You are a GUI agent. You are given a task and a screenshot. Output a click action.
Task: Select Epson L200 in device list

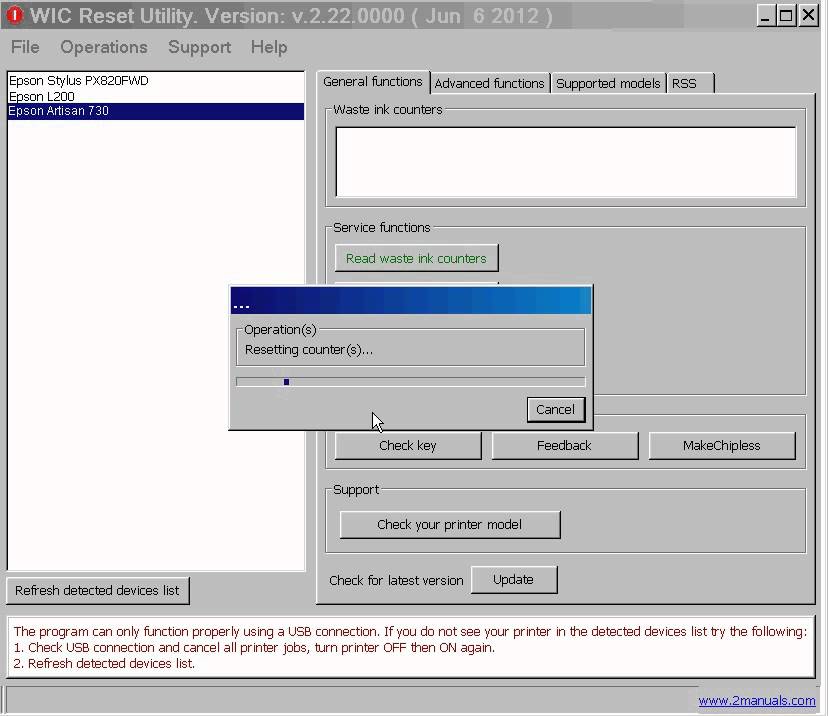click(156, 96)
